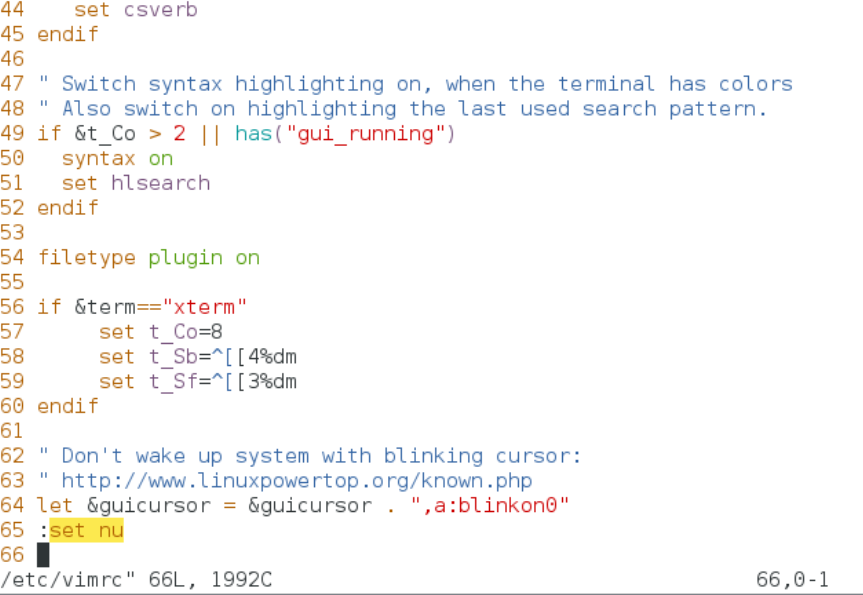The width and height of the screenshot is (863, 595).
Task: Click 'endif' on line 52
Action: tap(68, 208)
